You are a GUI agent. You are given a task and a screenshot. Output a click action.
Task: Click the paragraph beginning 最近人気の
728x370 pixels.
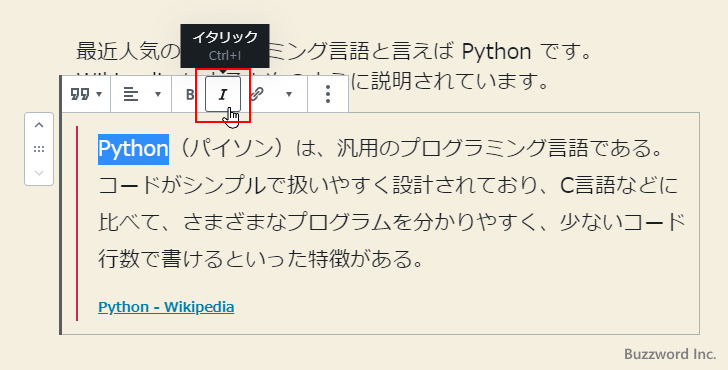pyautogui.click(x=334, y=52)
